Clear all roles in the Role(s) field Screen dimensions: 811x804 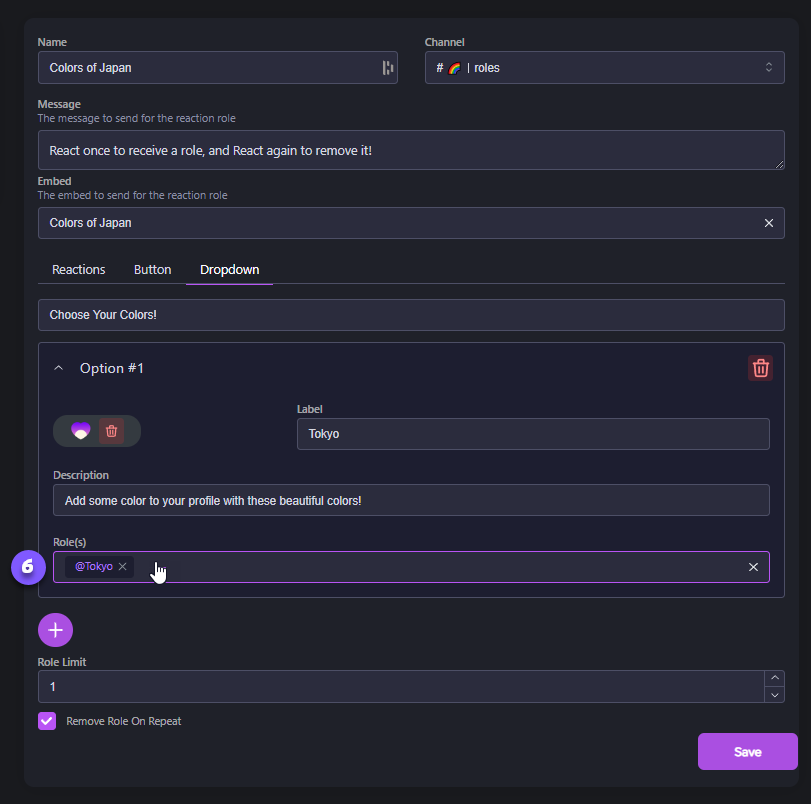[x=753, y=567]
